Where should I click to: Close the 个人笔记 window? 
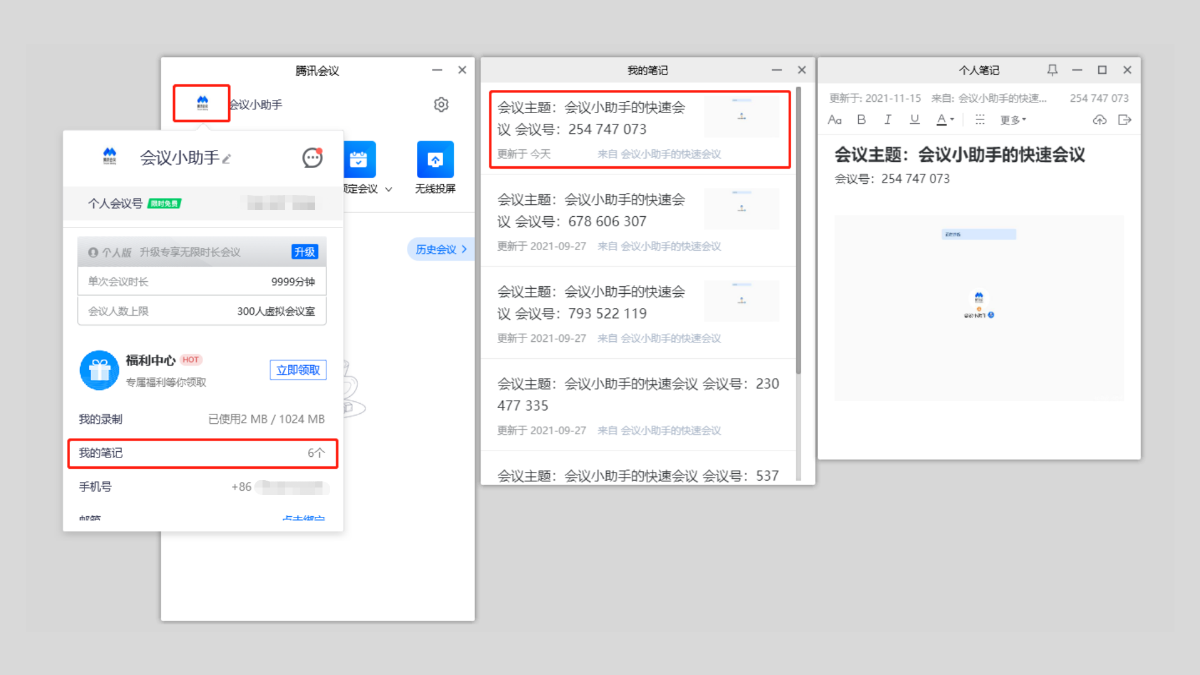[x=1127, y=70]
